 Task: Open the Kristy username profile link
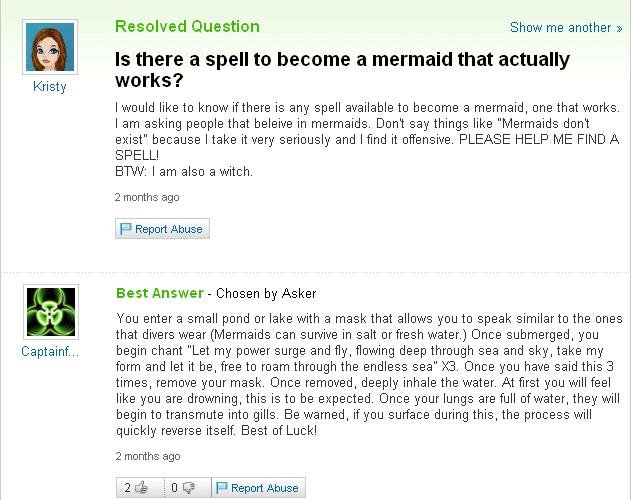pos(49,87)
